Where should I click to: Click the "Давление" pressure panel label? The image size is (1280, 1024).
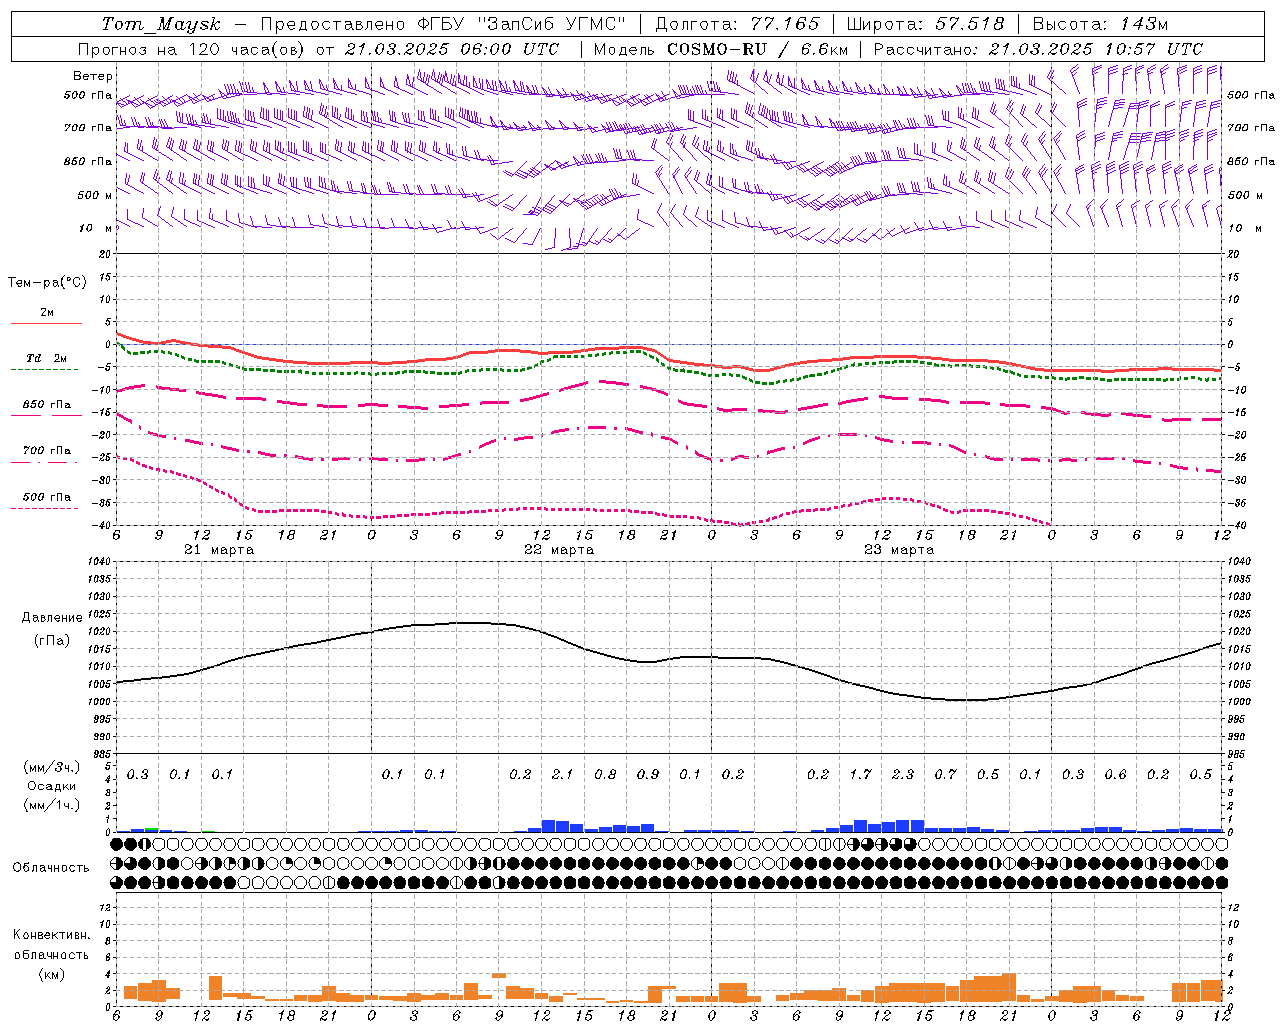pyautogui.click(x=52, y=618)
